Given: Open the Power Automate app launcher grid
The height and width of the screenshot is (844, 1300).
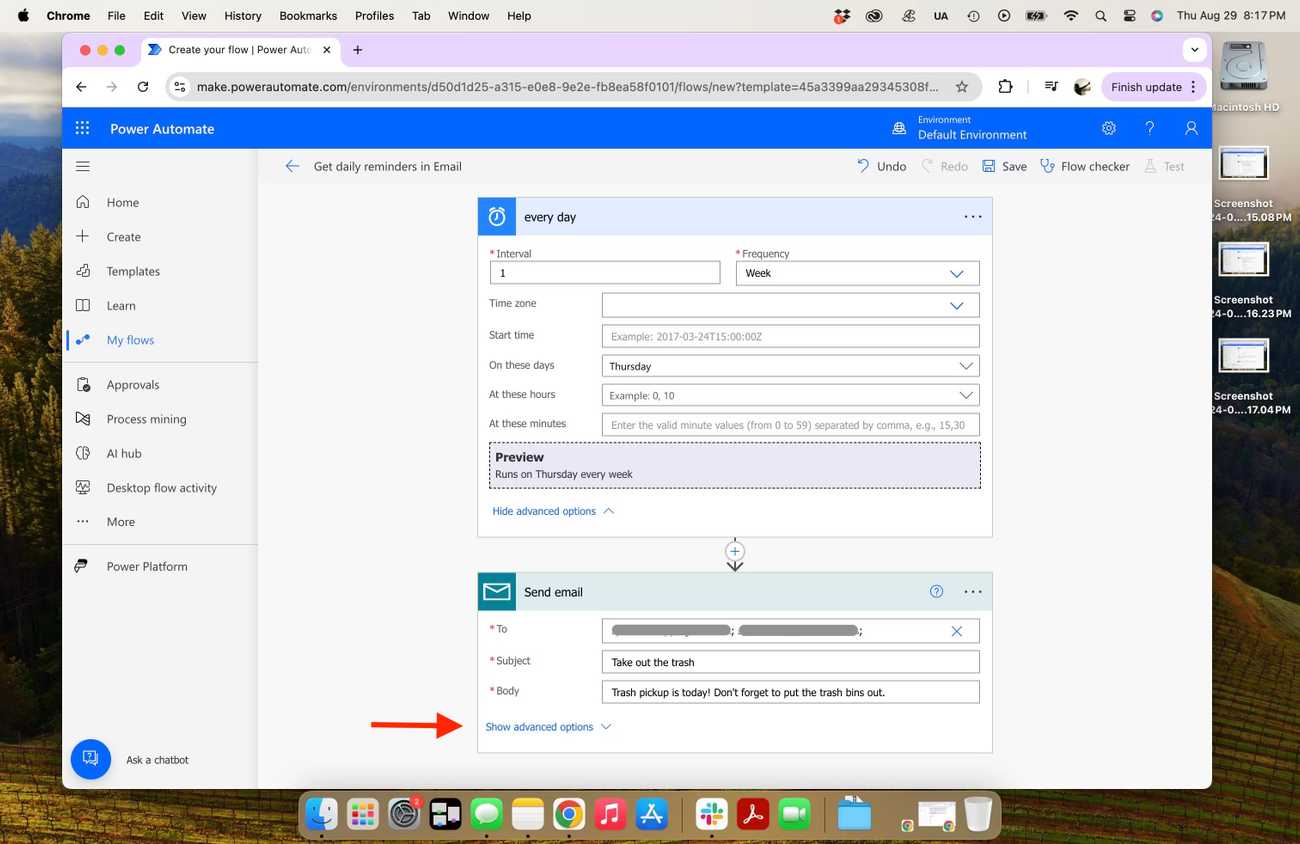Looking at the screenshot, I should (82, 128).
